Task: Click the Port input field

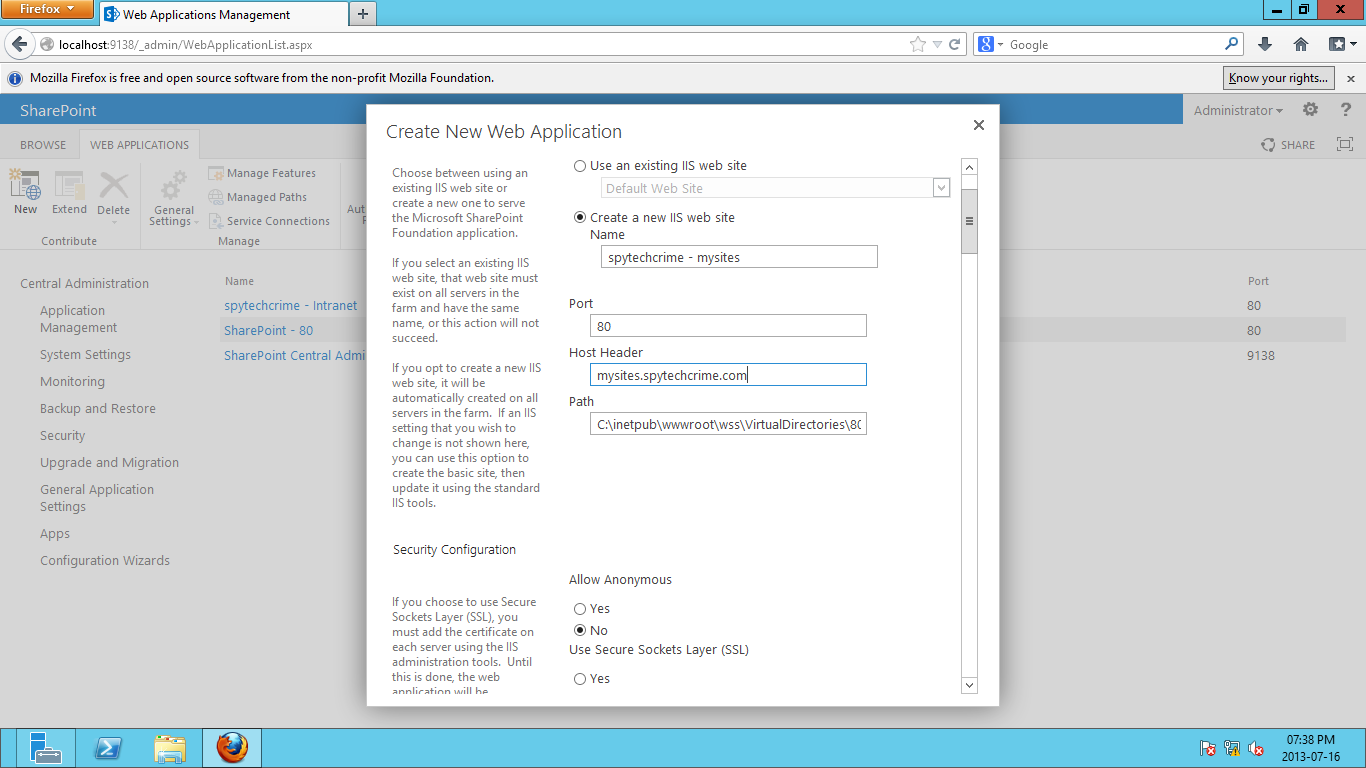Action: tap(728, 326)
